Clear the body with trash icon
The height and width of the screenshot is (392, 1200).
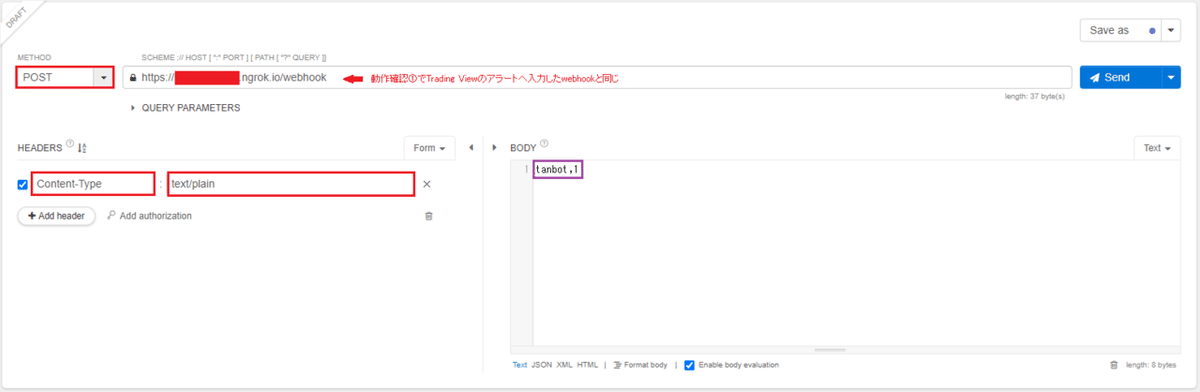(x=1114, y=365)
